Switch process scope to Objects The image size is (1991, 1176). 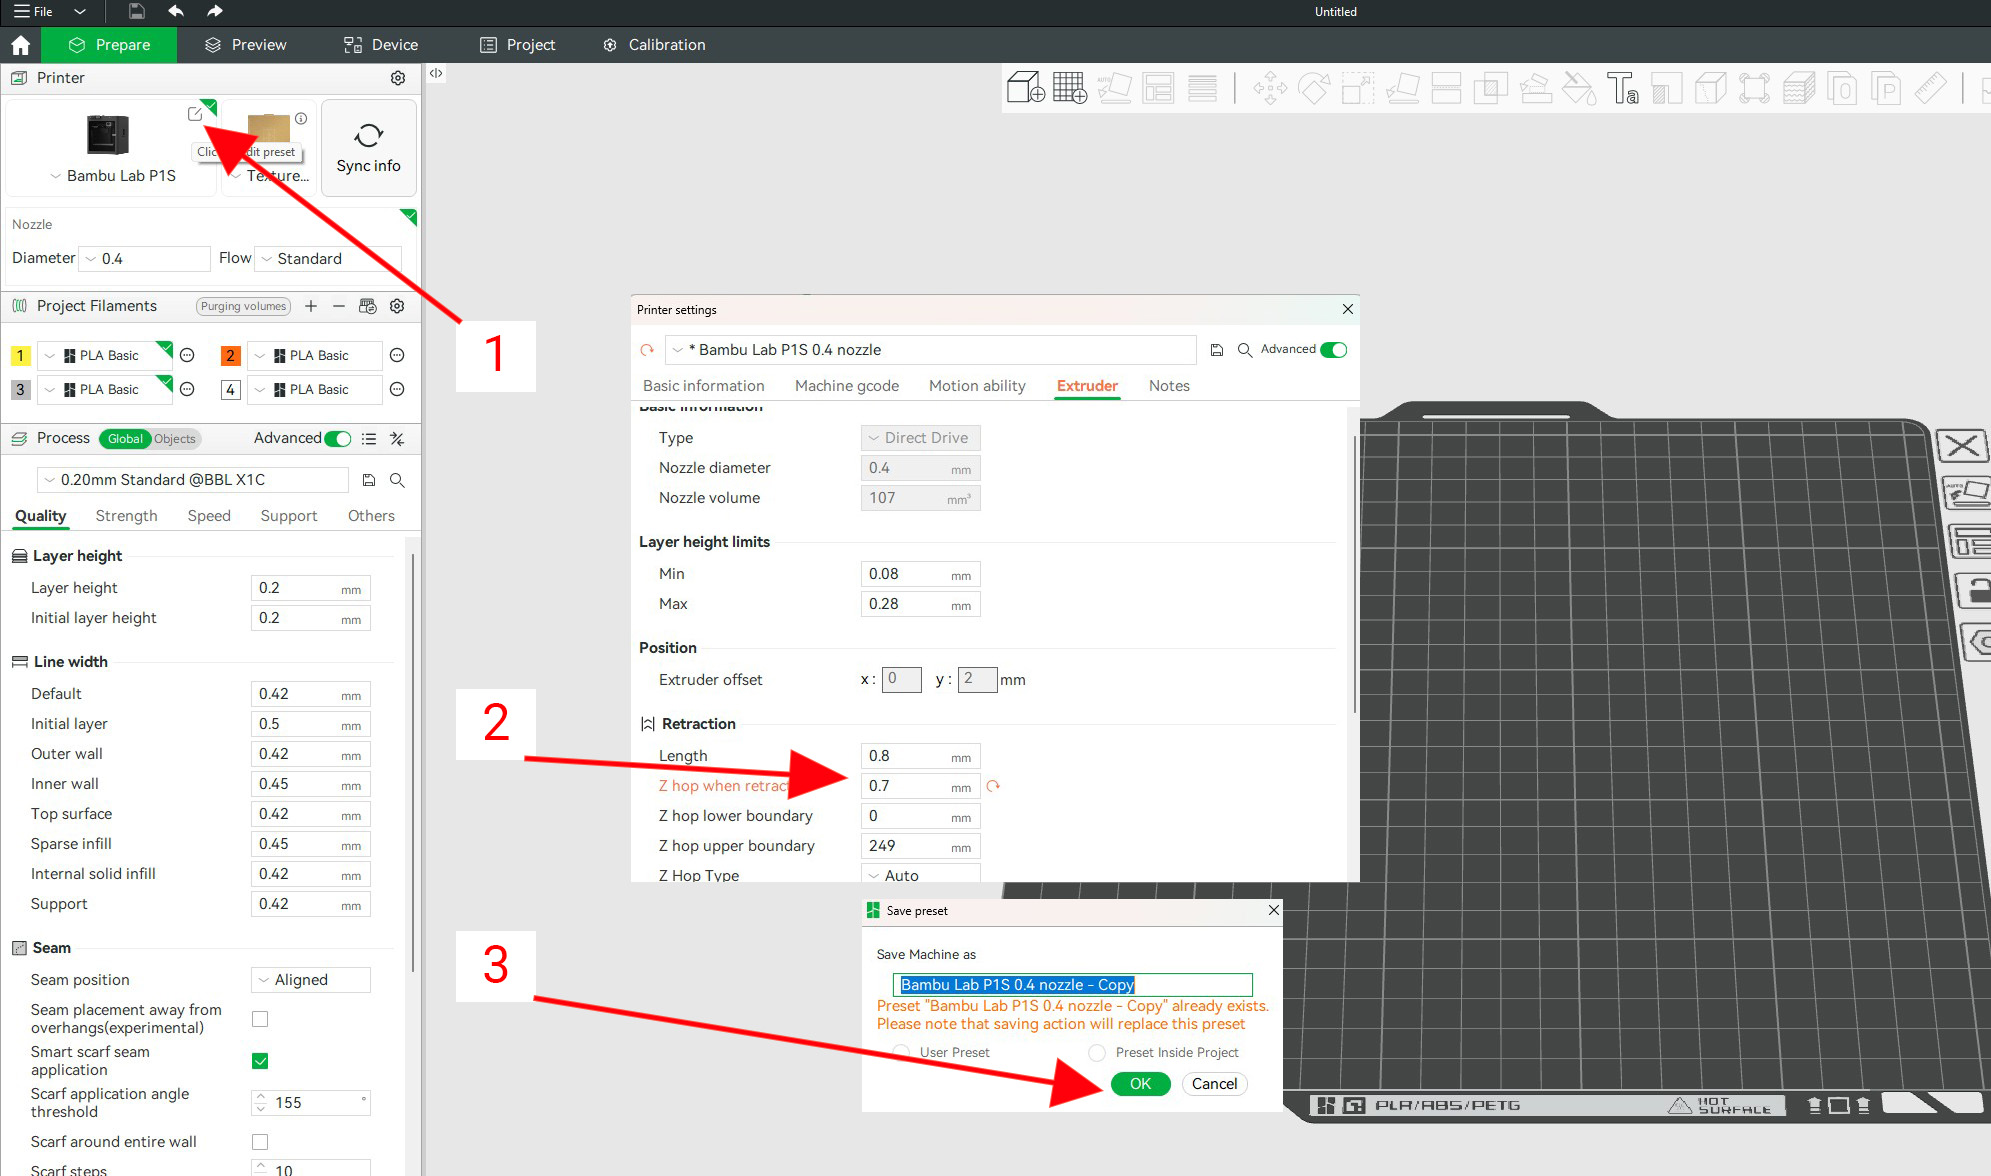(x=175, y=439)
